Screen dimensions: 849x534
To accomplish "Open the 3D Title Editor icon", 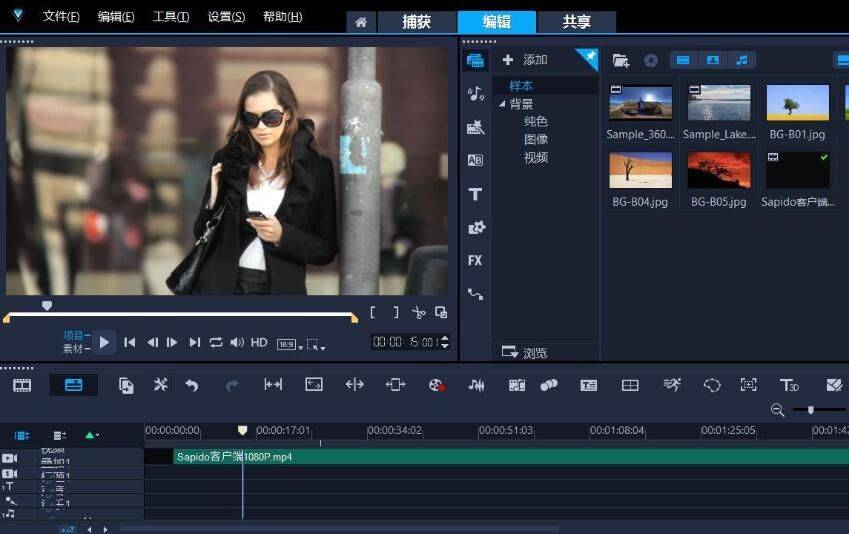I will [789, 385].
